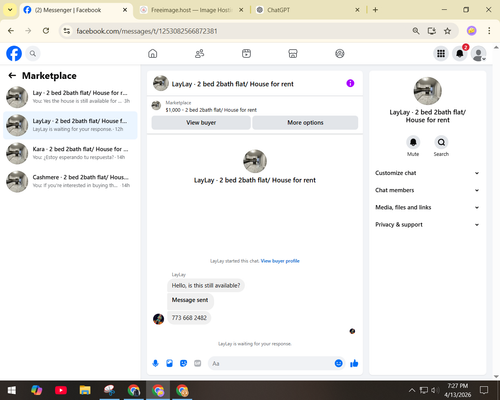The image size is (500, 400).
Task: Show hidden system tray icons
Action: pyautogui.click(x=412, y=390)
